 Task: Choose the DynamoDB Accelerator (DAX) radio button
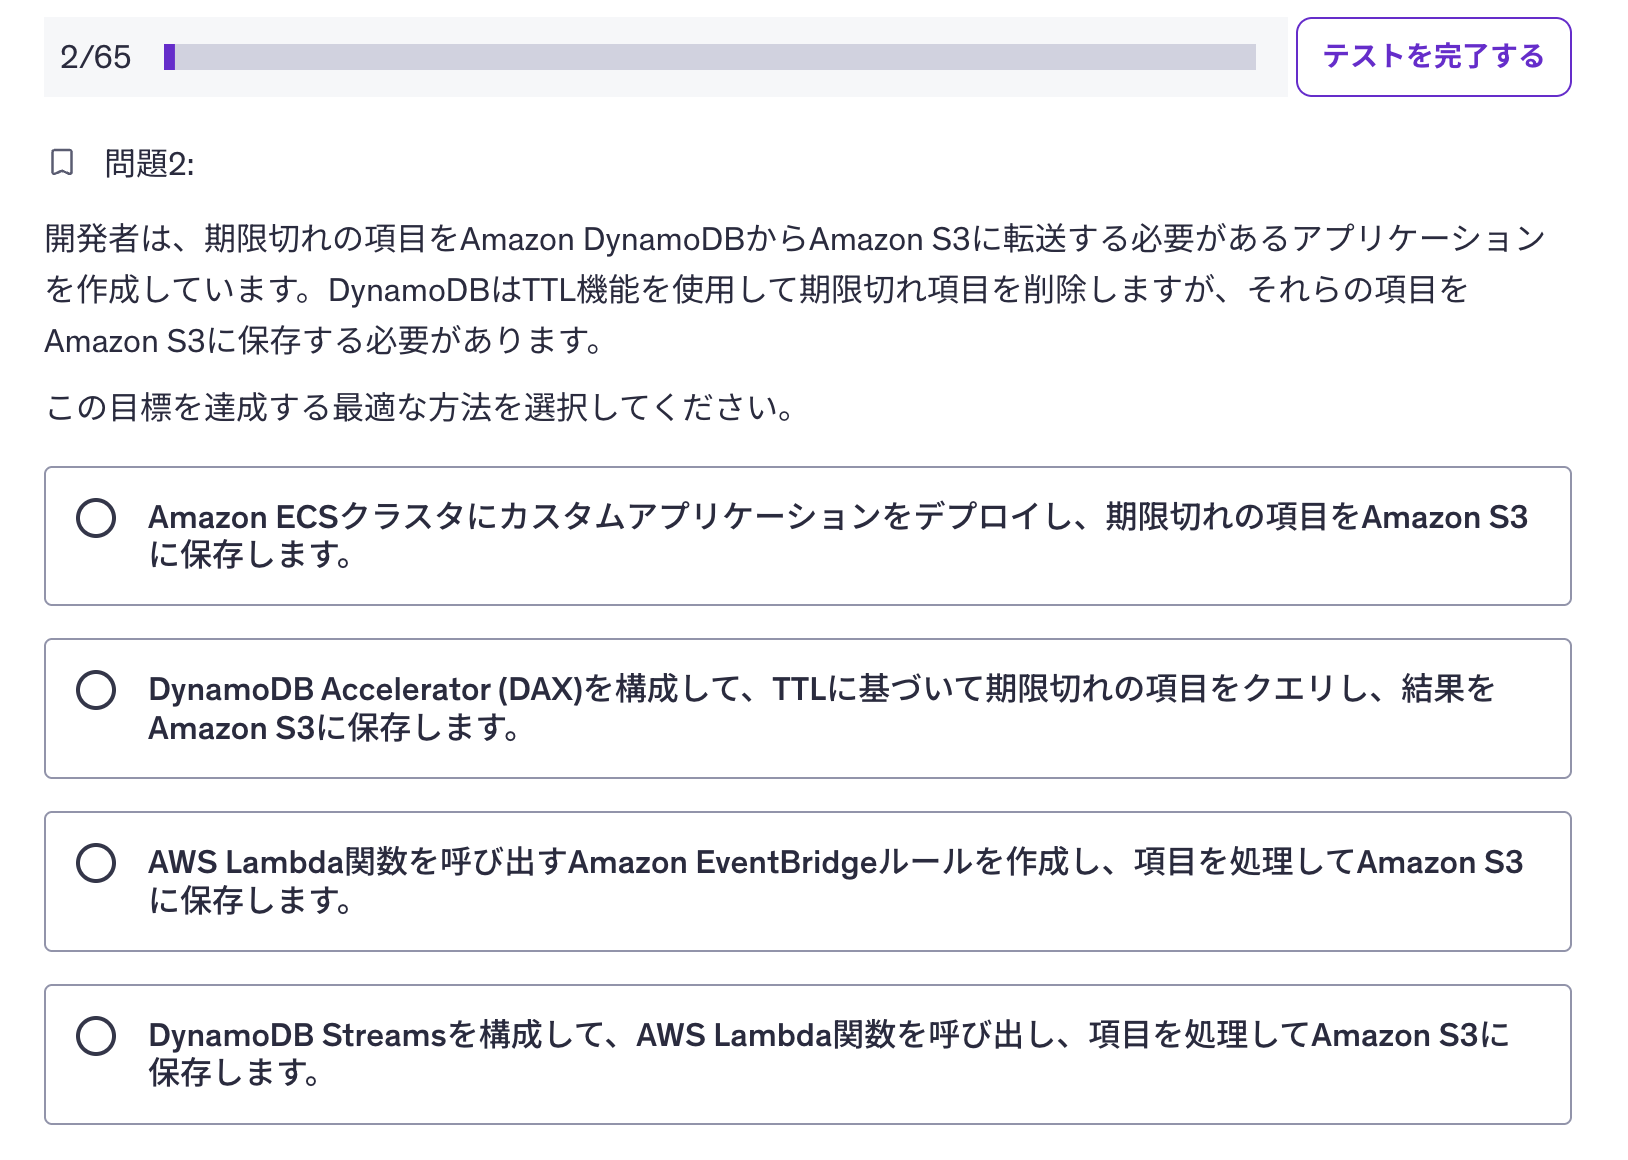click(96, 690)
